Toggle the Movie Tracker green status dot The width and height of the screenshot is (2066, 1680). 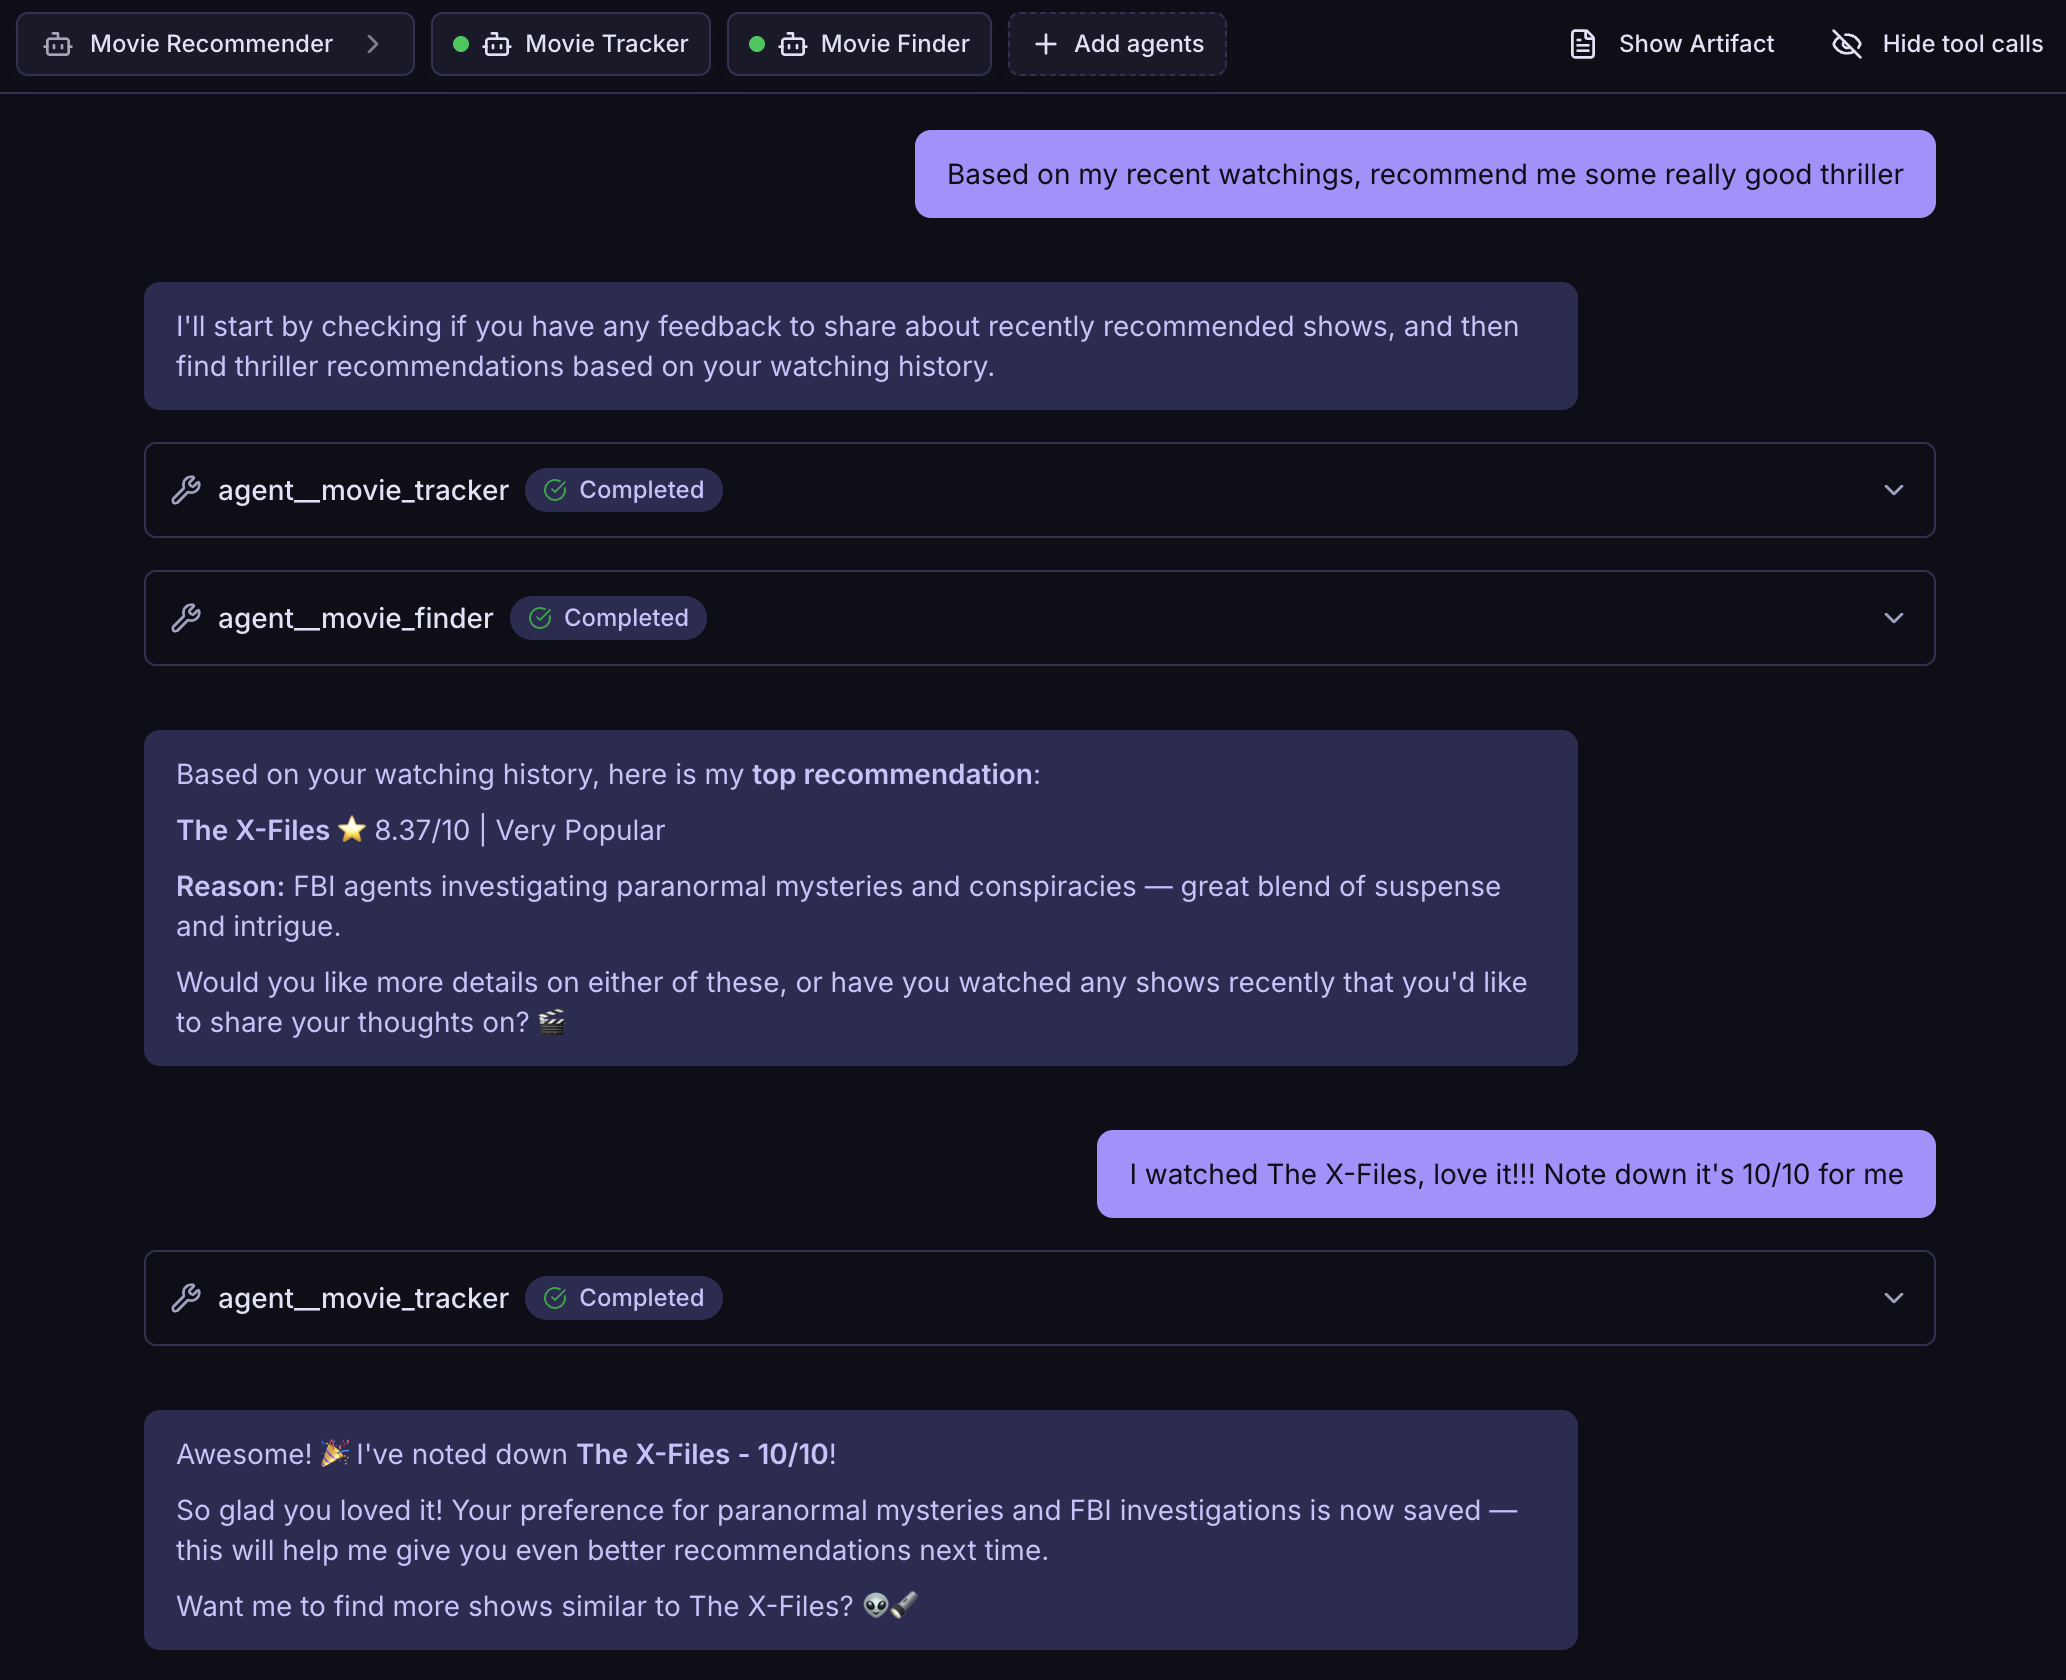click(x=461, y=44)
